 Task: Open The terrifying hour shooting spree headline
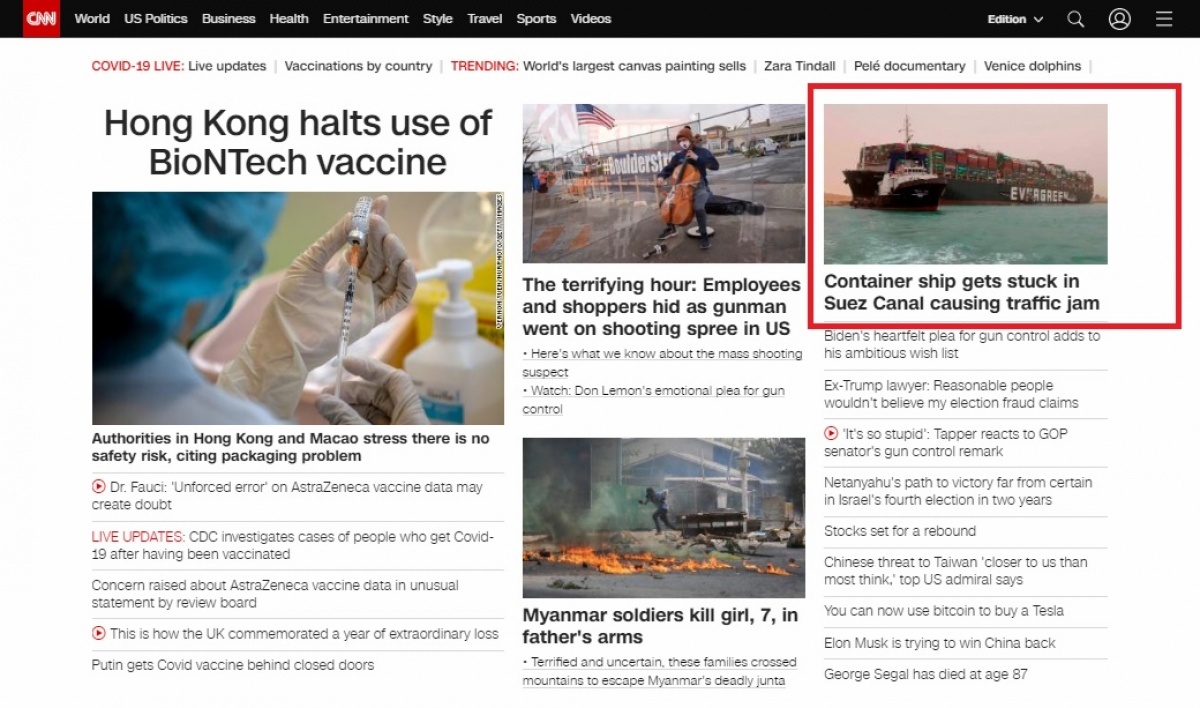[x=662, y=307]
